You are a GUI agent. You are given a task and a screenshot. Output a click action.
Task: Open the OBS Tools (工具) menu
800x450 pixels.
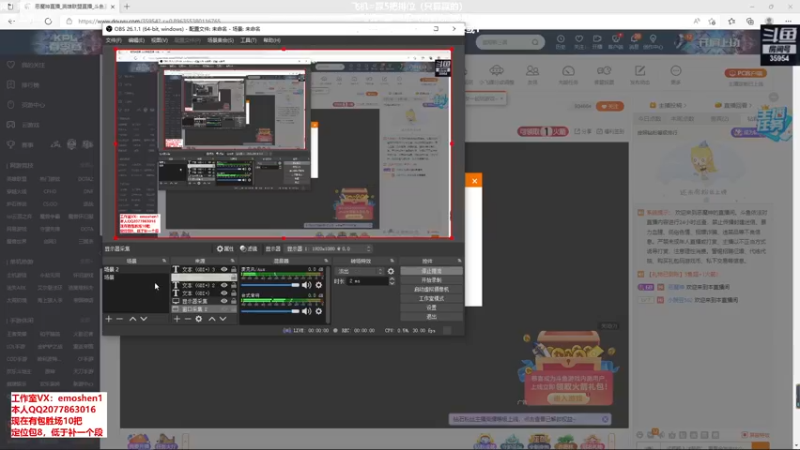click(248, 40)
